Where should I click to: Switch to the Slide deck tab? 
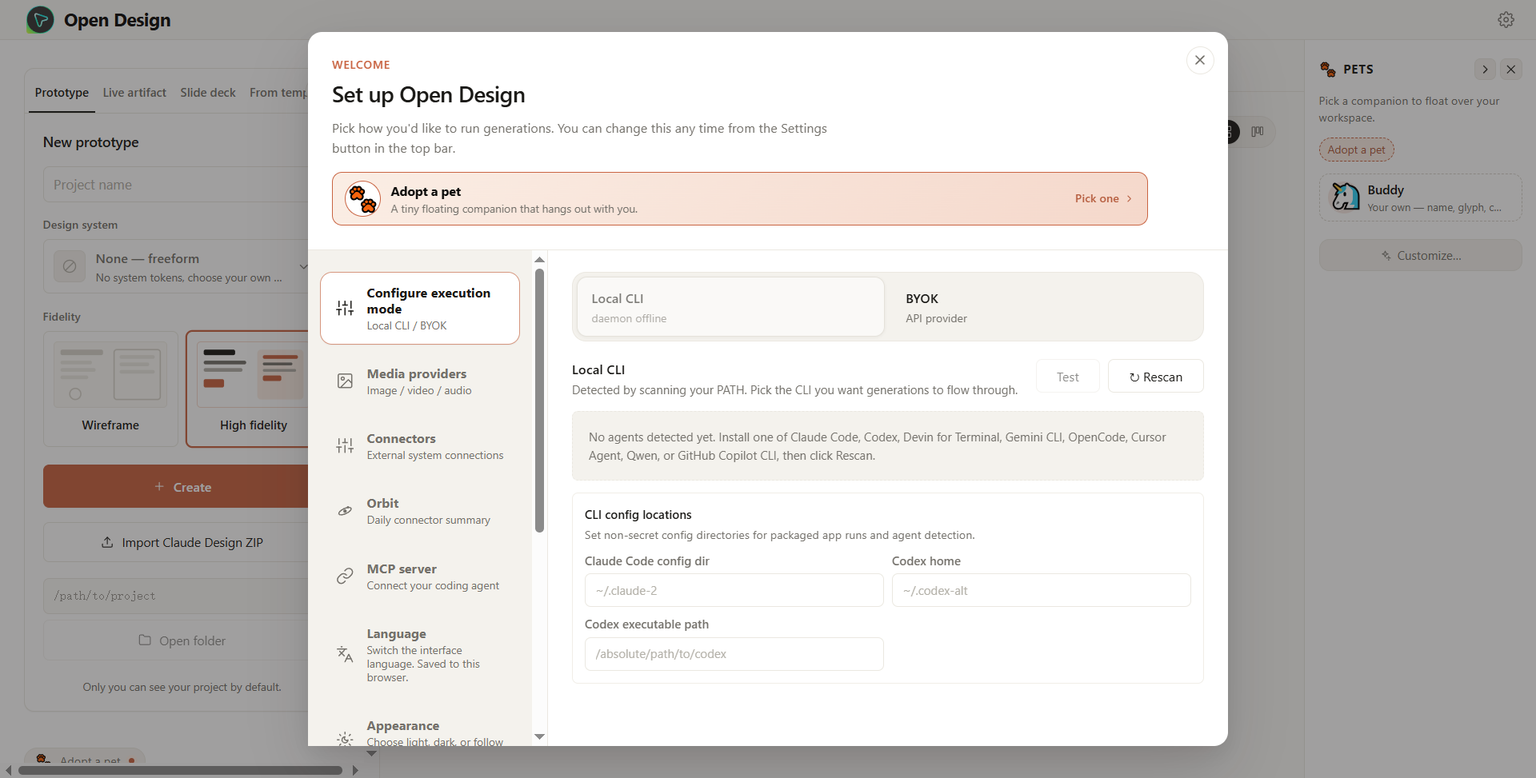click(x=208, y=92)
